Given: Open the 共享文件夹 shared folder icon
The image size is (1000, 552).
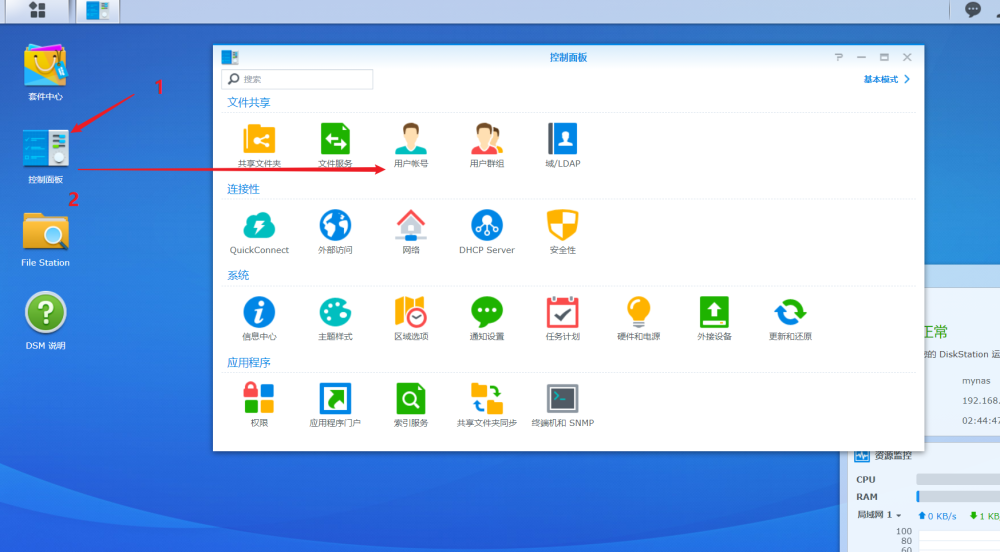Looking at the screenshot, I should pyautogui.click(x=259, y=139).
